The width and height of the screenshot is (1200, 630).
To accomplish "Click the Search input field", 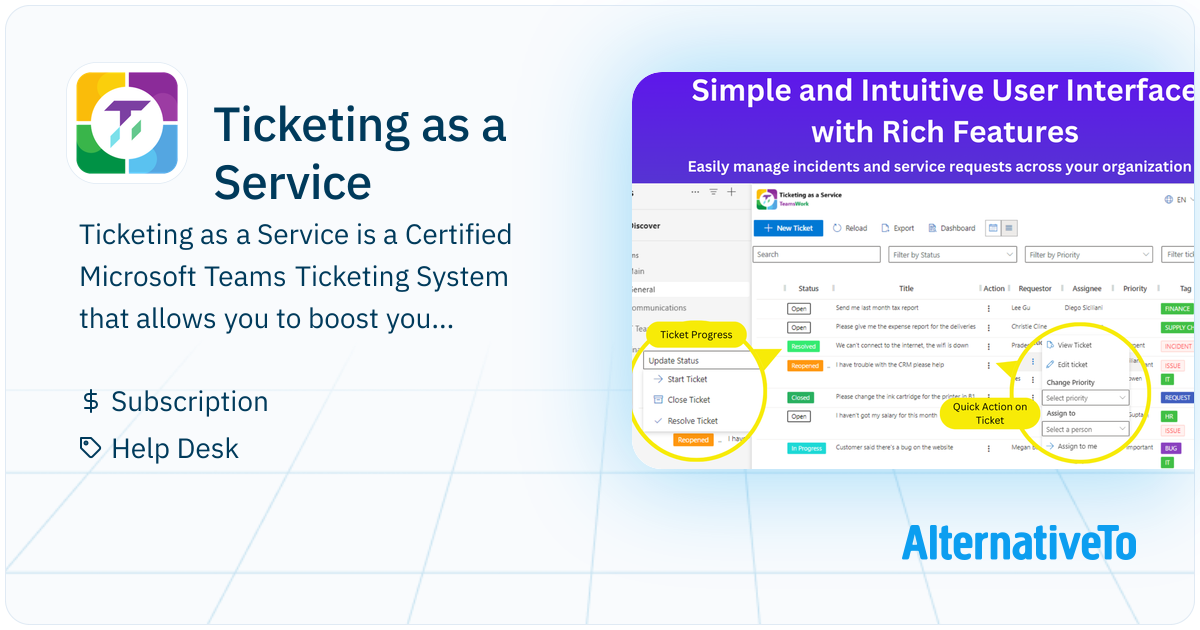I will (x=816, y=255).
